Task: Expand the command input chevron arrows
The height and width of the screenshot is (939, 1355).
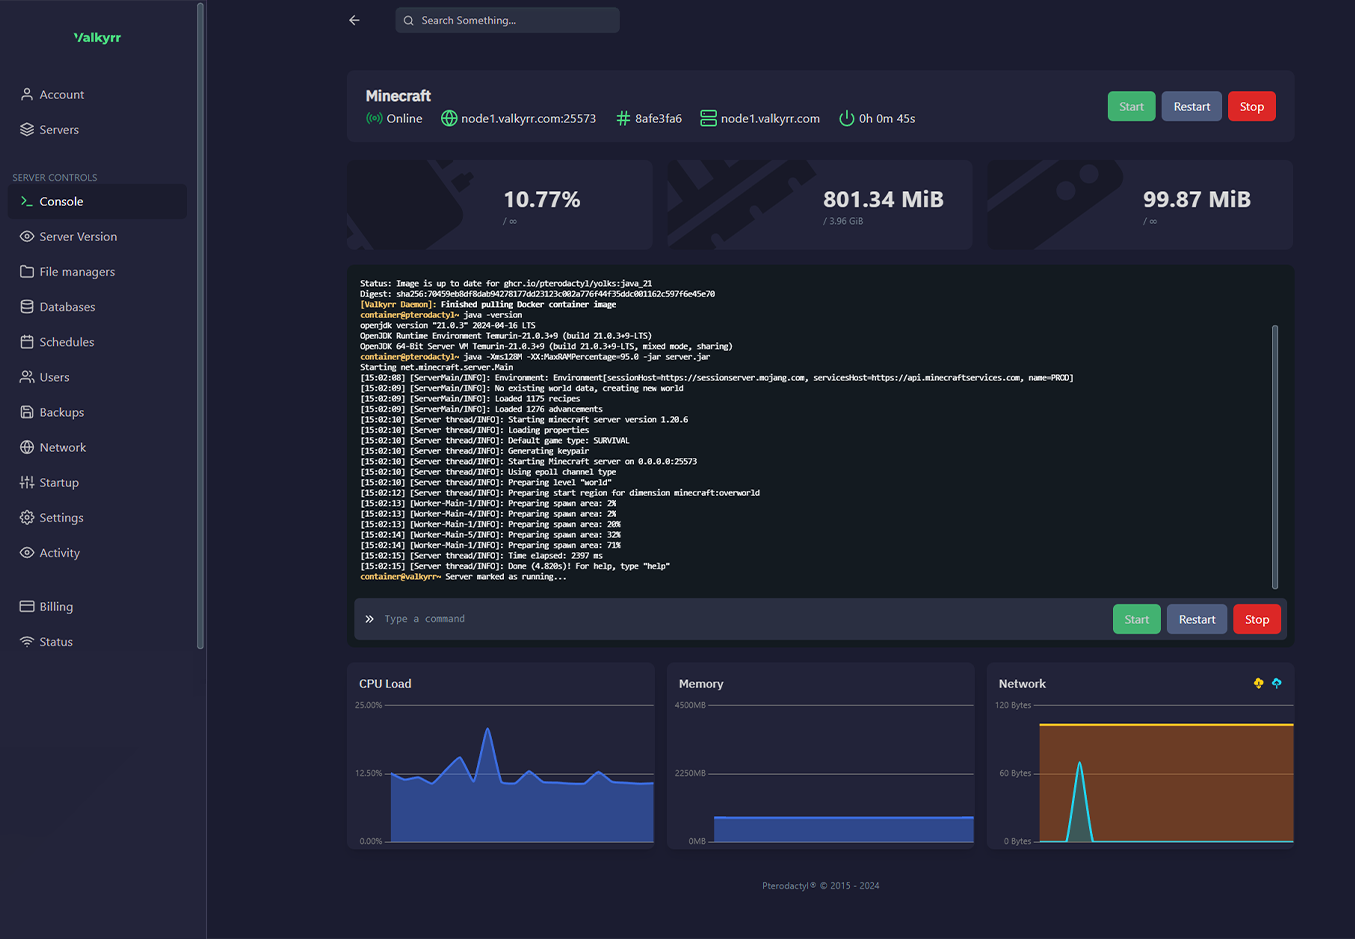Action: [x=370, y=618]
